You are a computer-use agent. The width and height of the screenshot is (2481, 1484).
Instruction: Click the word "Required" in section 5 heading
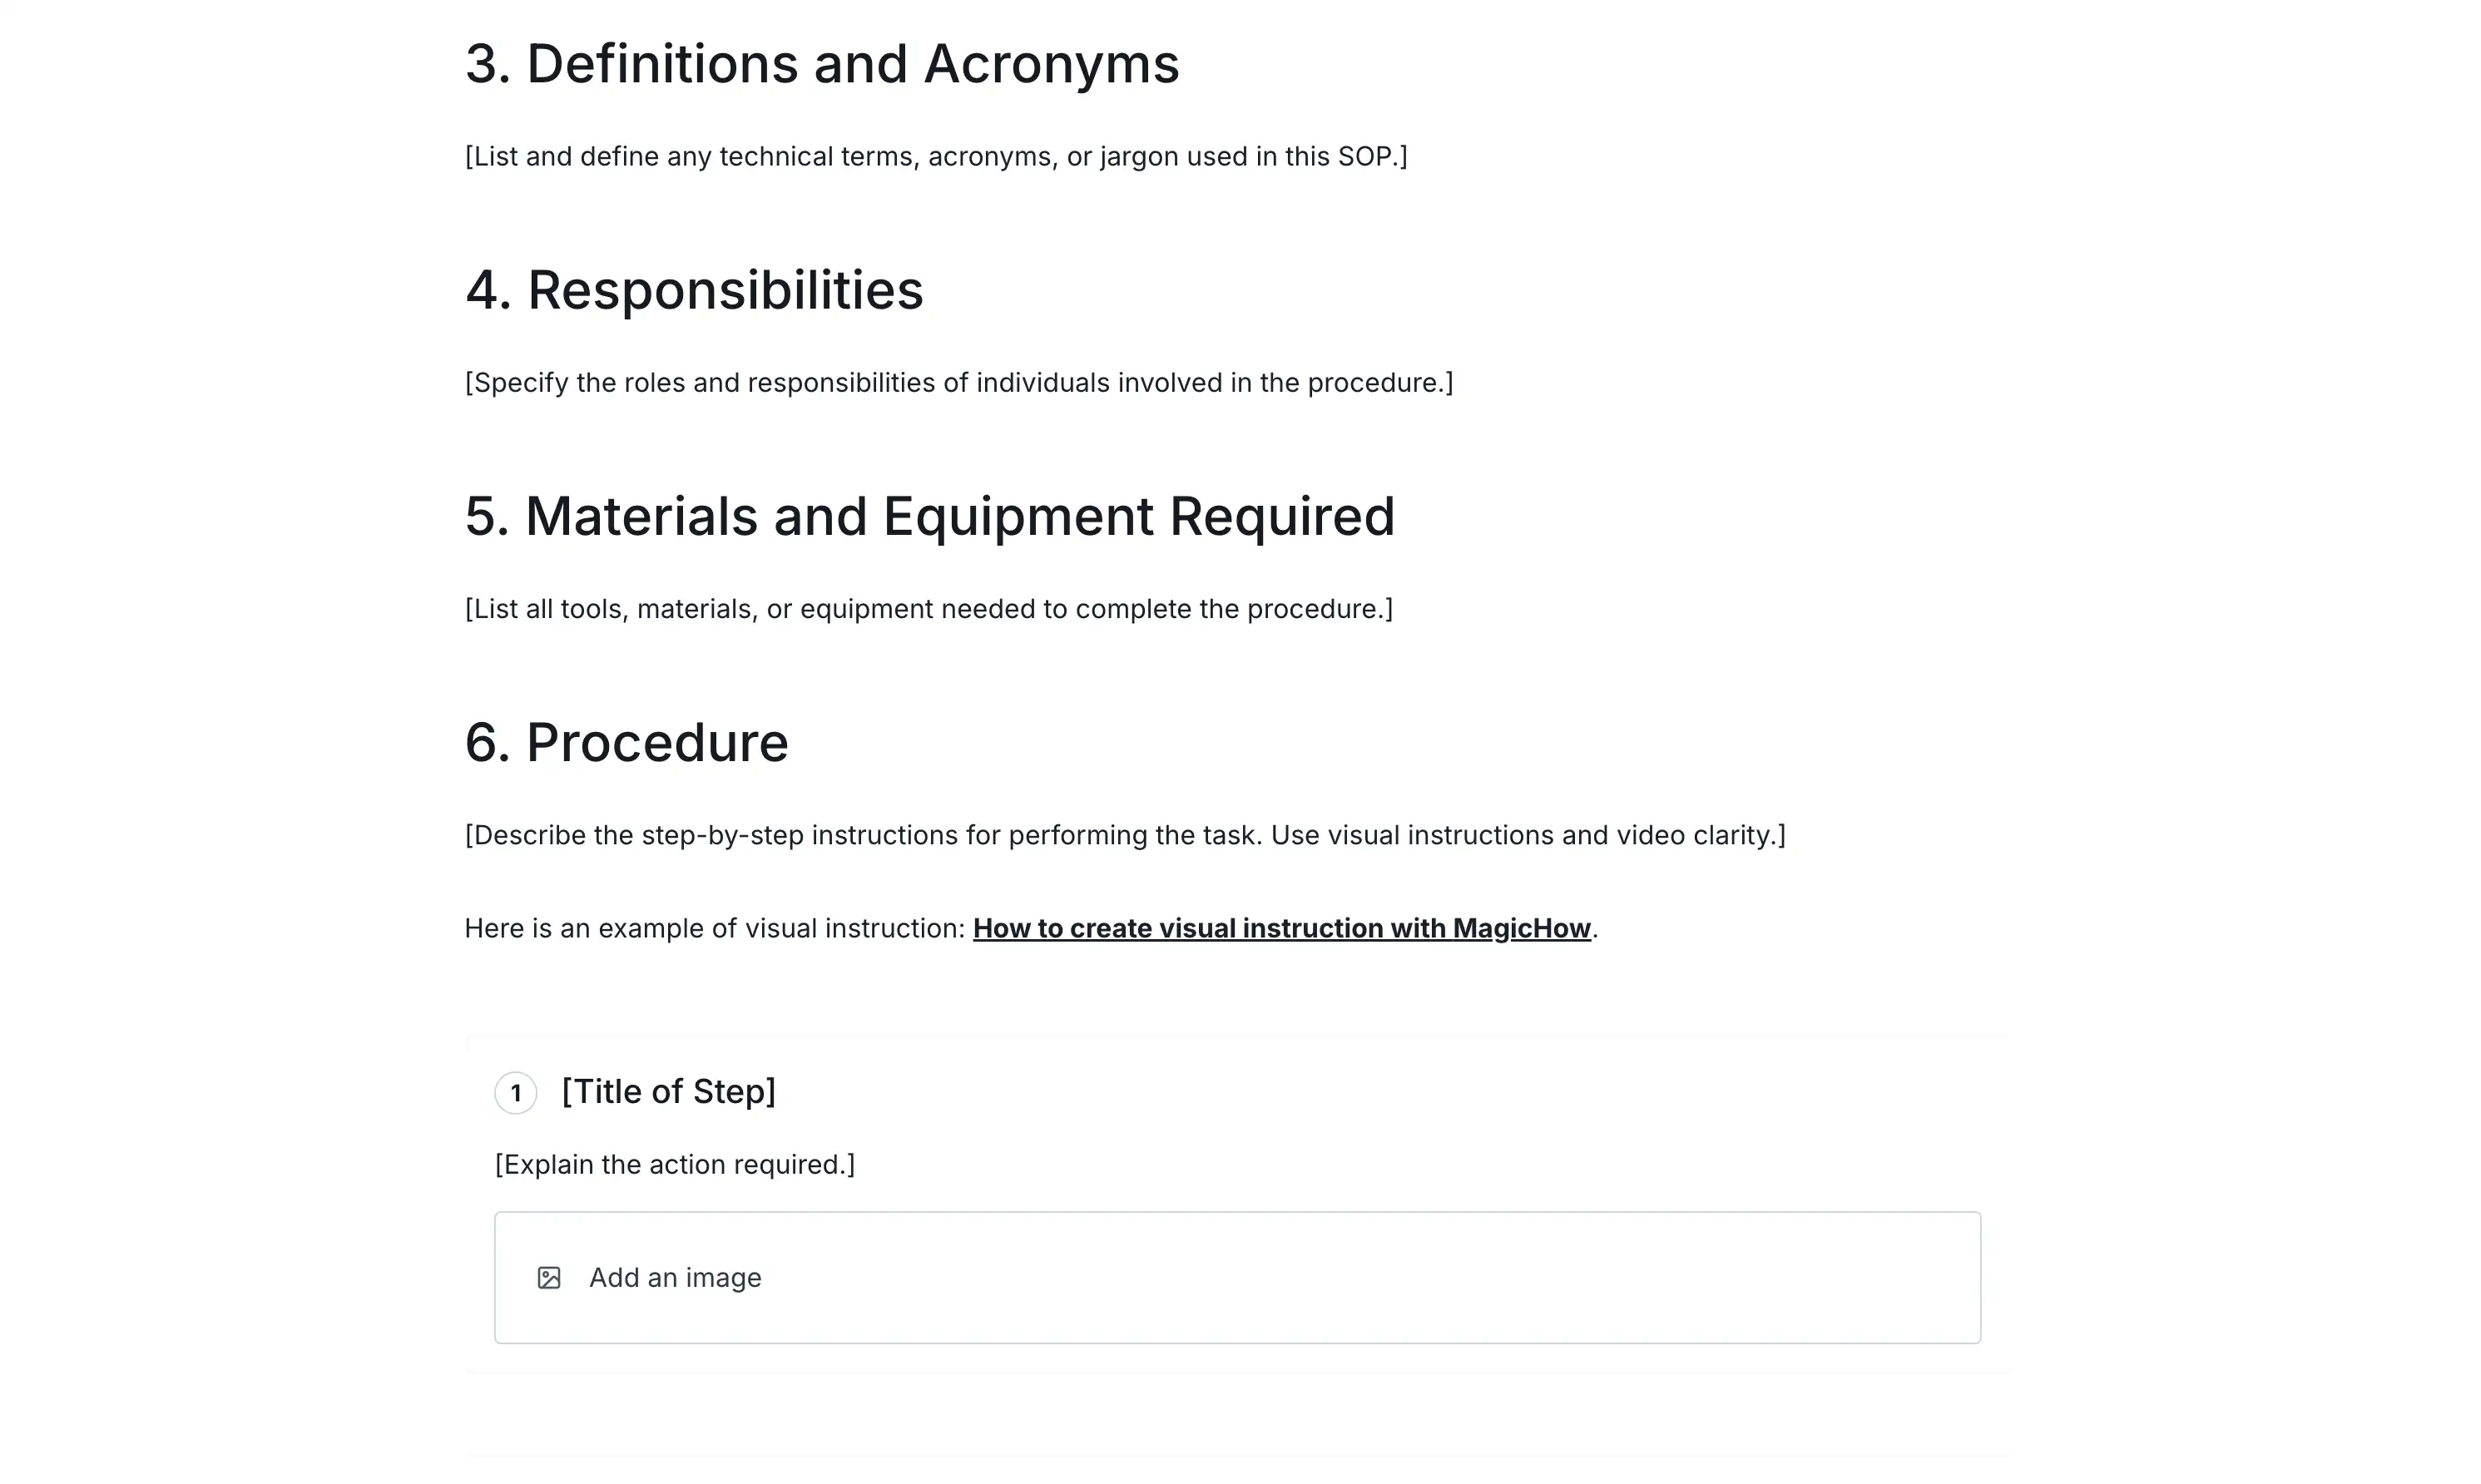(1281, 517)
